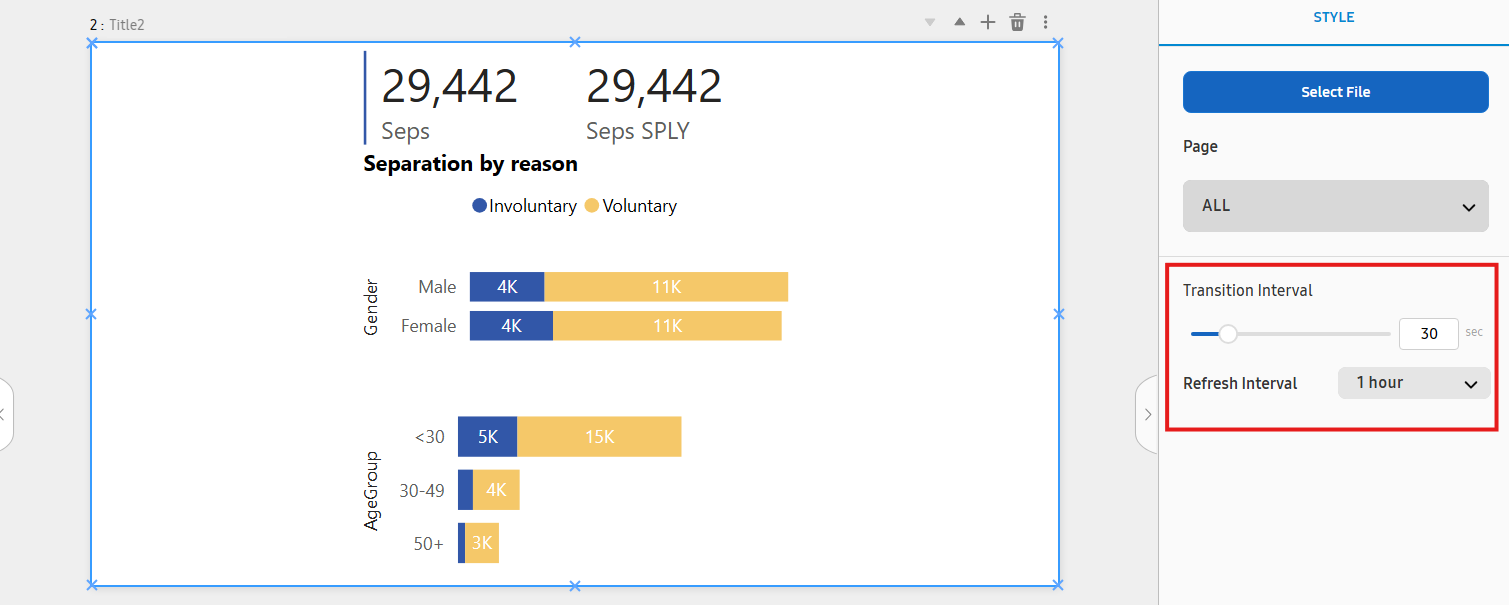
Task: Click the yellow Voluntary legend marker
Action: (592, 206)
